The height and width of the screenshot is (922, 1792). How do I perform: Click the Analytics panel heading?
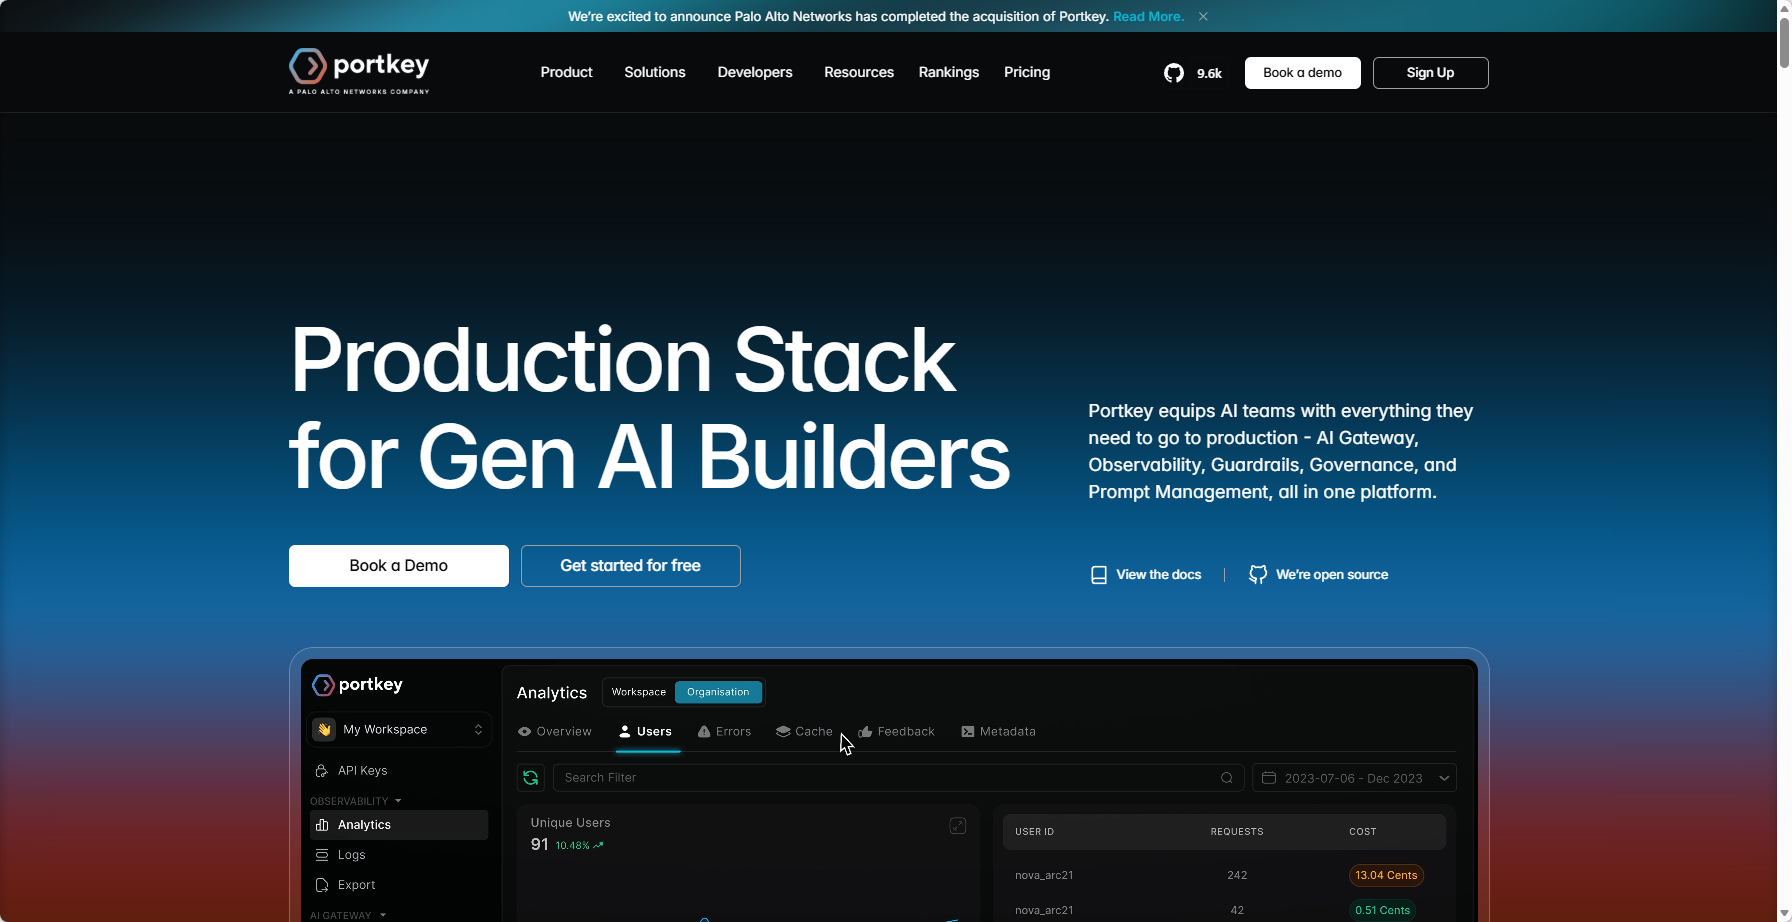point(552,693)
